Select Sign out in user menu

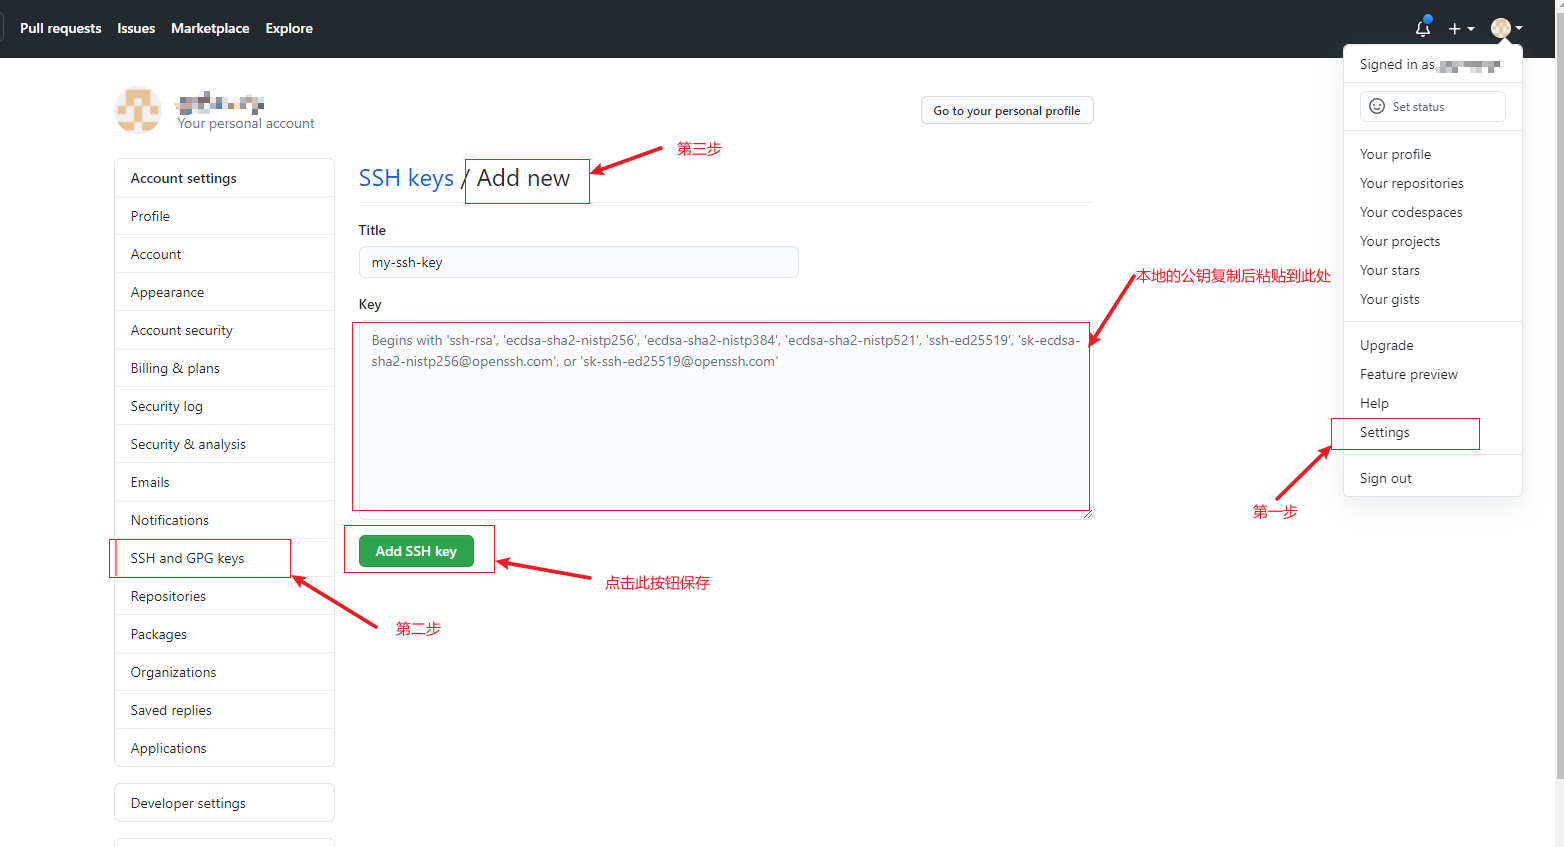pyautogui.click(x=1385, y=479)
